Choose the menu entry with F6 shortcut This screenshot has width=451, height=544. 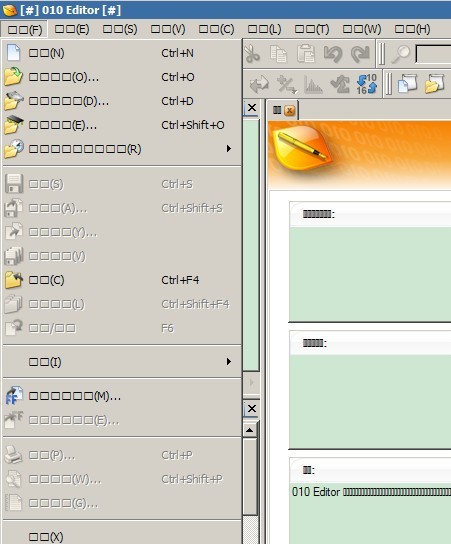(x=122, y=328)
